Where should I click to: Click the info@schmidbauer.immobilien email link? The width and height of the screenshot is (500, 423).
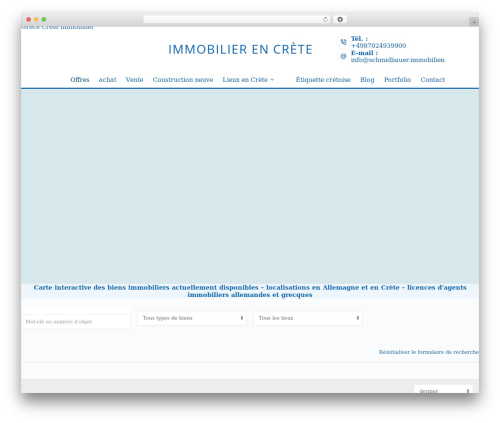(397, 60)
